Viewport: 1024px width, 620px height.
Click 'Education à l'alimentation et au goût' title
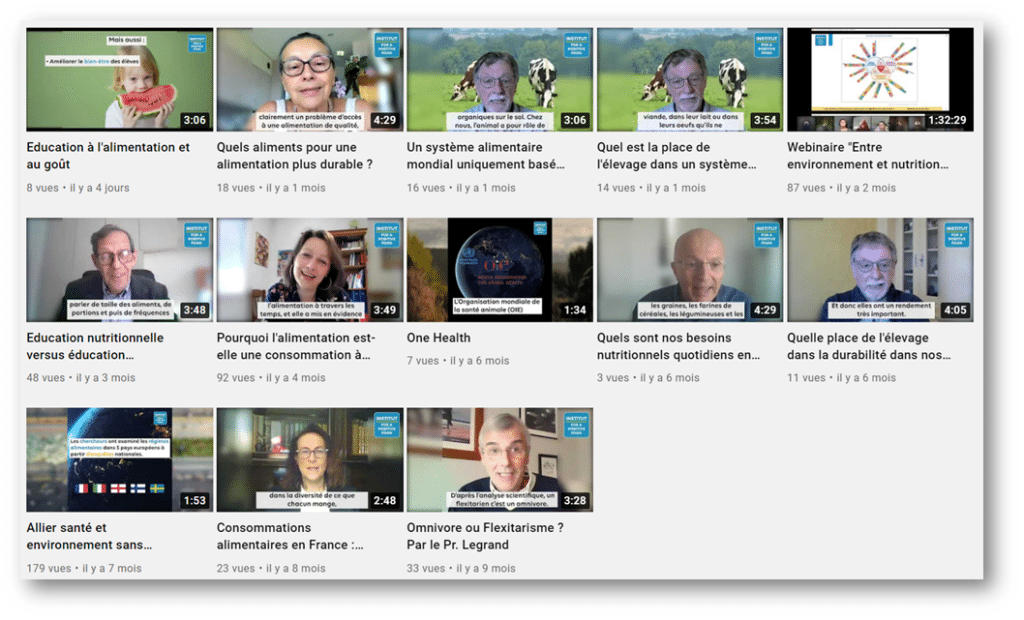point(108,156)
